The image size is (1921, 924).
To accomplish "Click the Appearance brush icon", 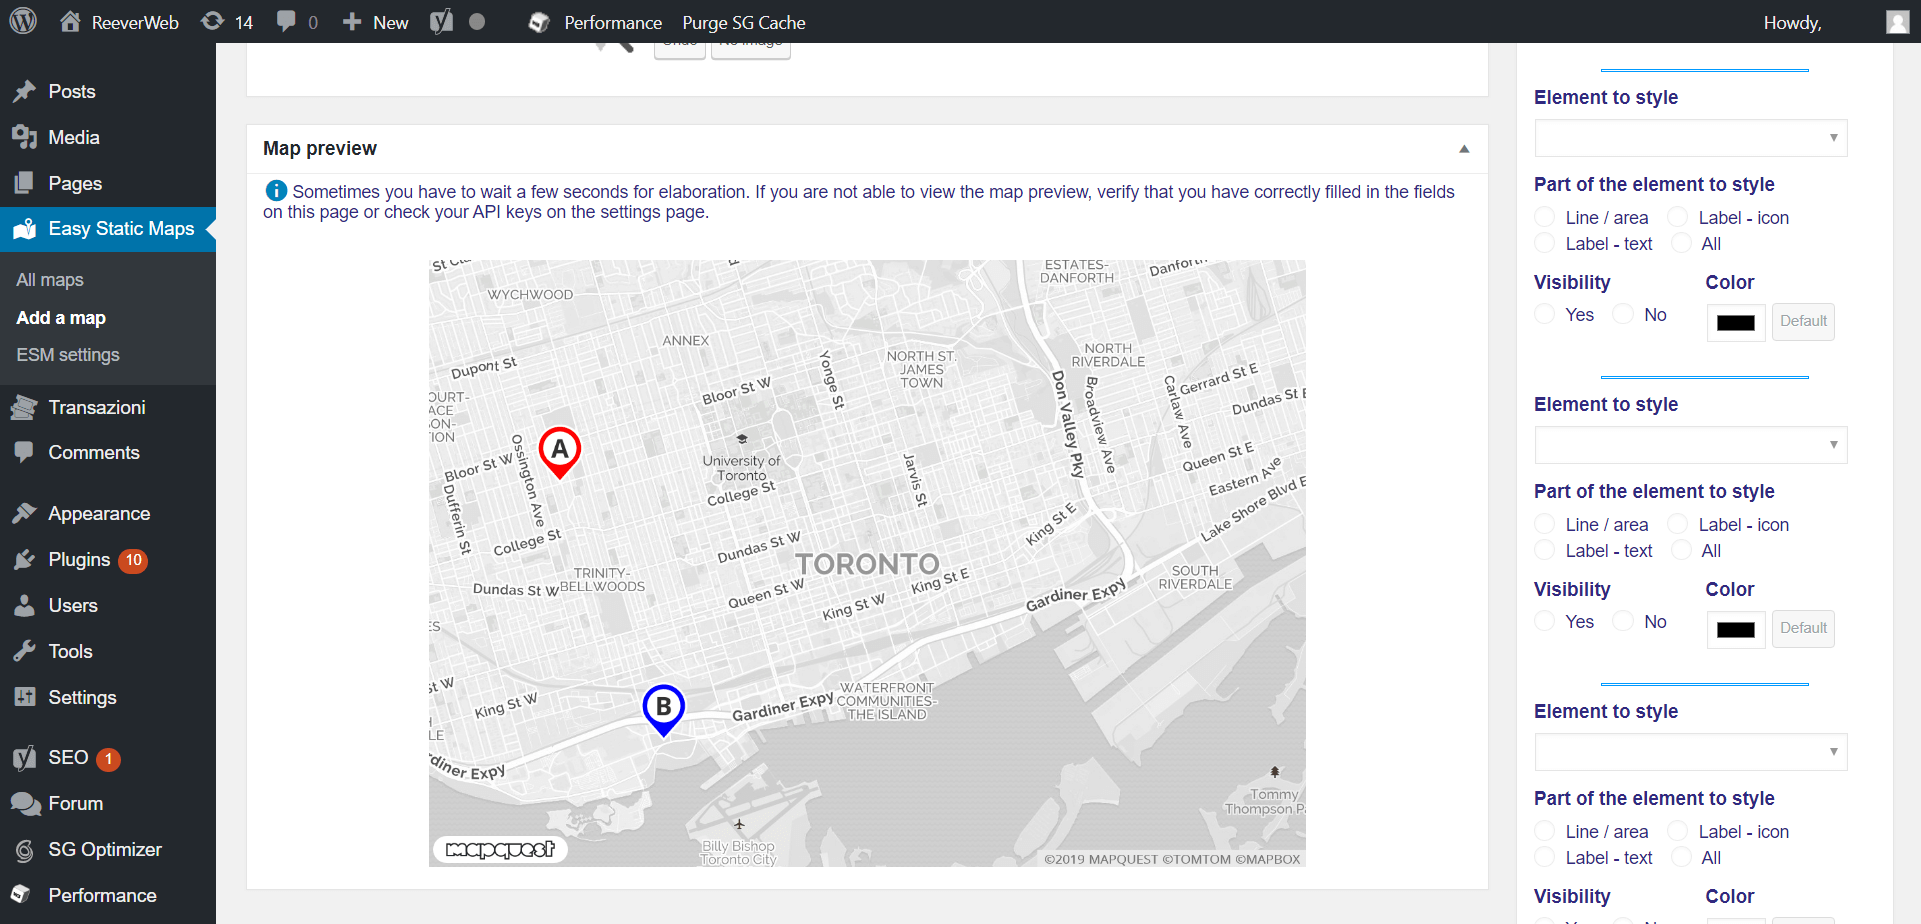I will tap(25, 513).
